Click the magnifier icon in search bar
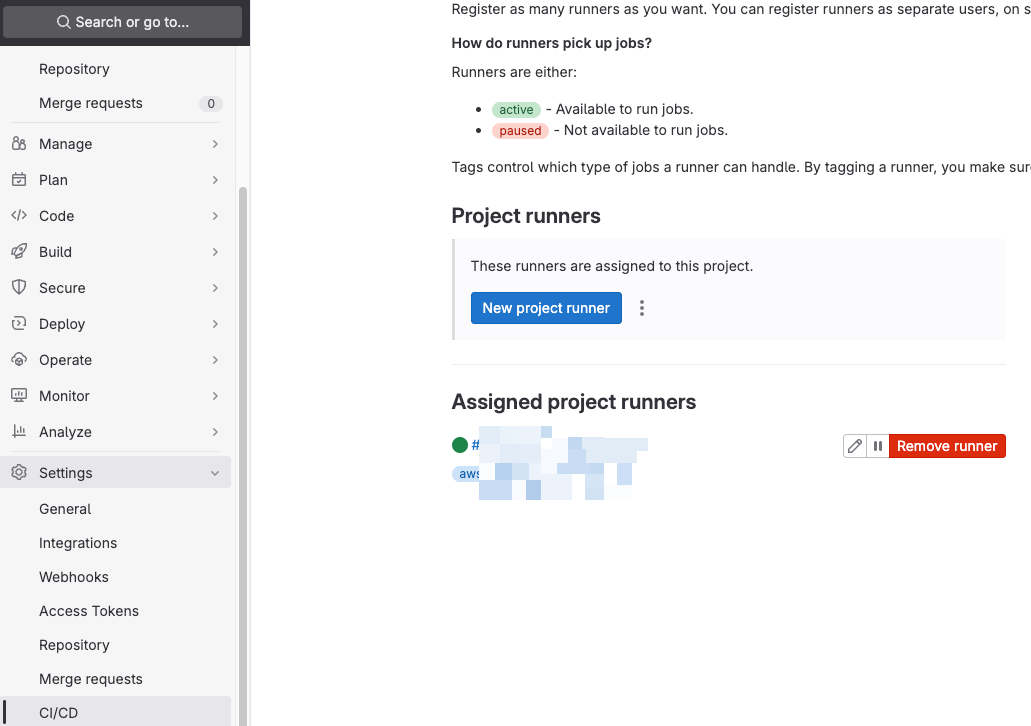 point(64,22)
